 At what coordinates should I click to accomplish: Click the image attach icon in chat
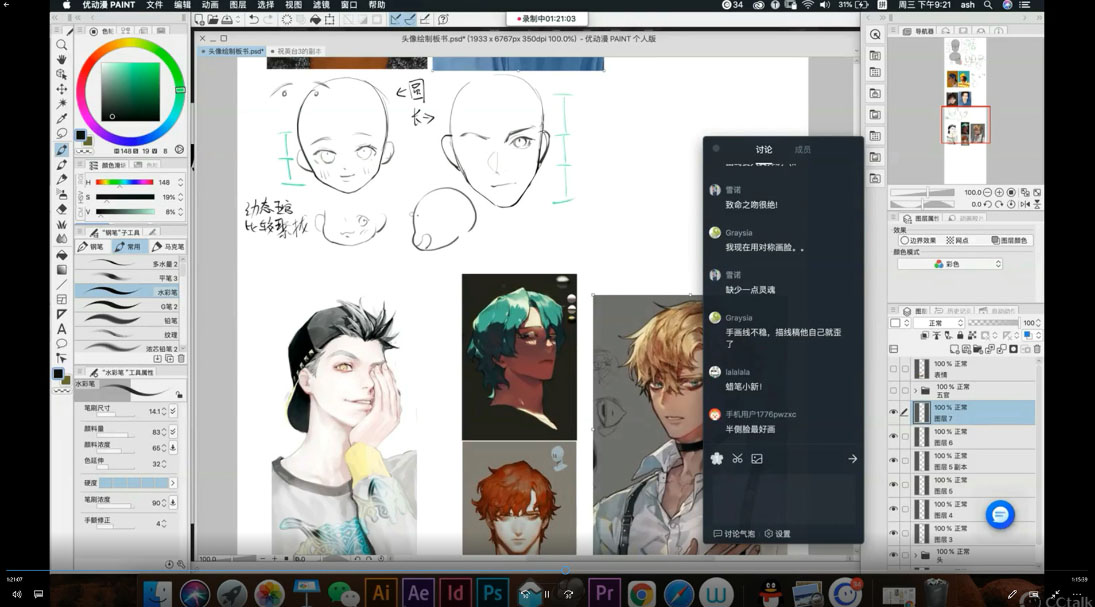pyautogui.click(x=757, y=458)
